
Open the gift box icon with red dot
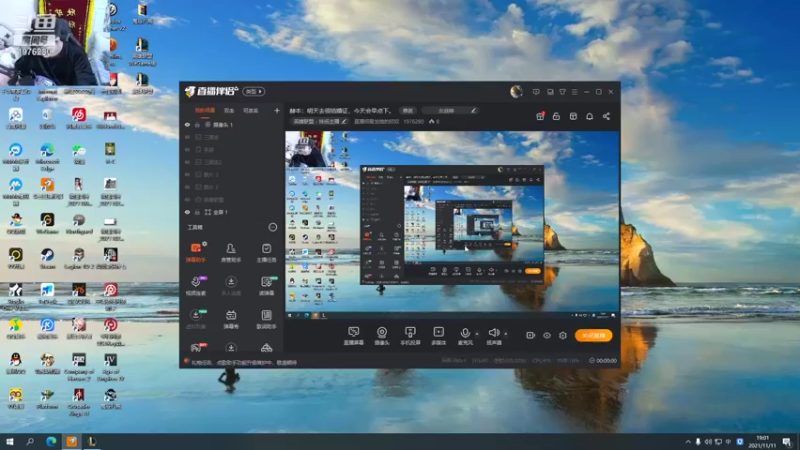(540, 116)
